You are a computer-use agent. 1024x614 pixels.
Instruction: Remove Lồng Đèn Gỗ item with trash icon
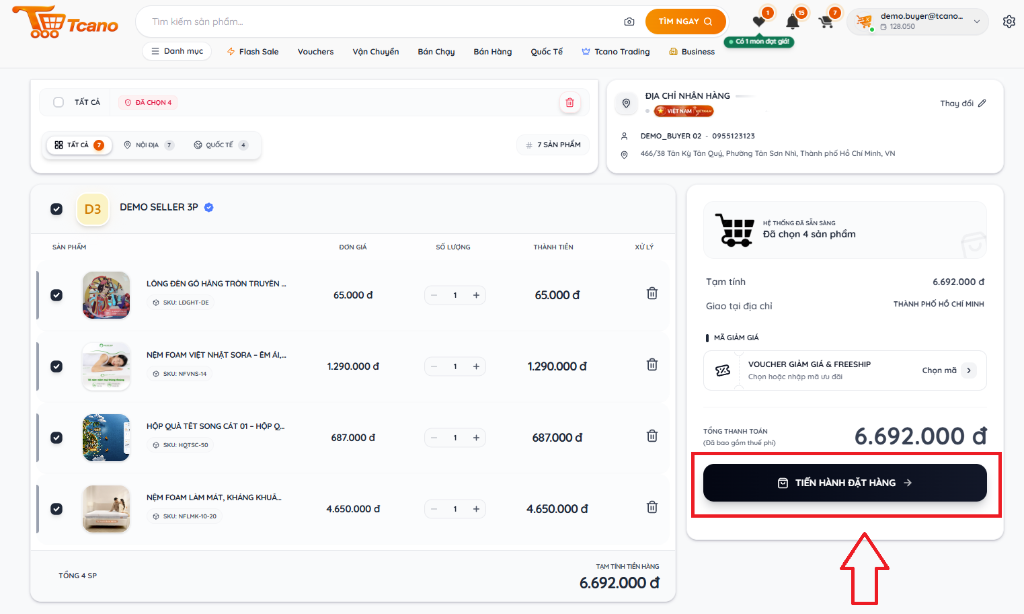point(652,293)
